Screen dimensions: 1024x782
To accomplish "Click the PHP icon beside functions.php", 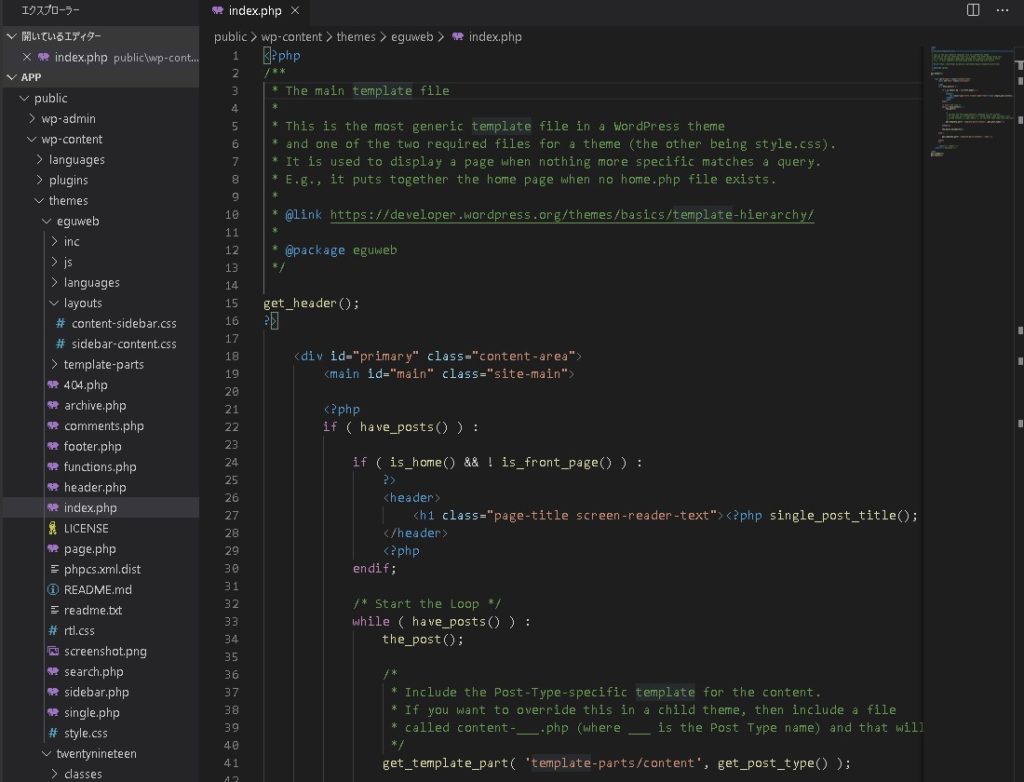I will click(x=53, y=467).
